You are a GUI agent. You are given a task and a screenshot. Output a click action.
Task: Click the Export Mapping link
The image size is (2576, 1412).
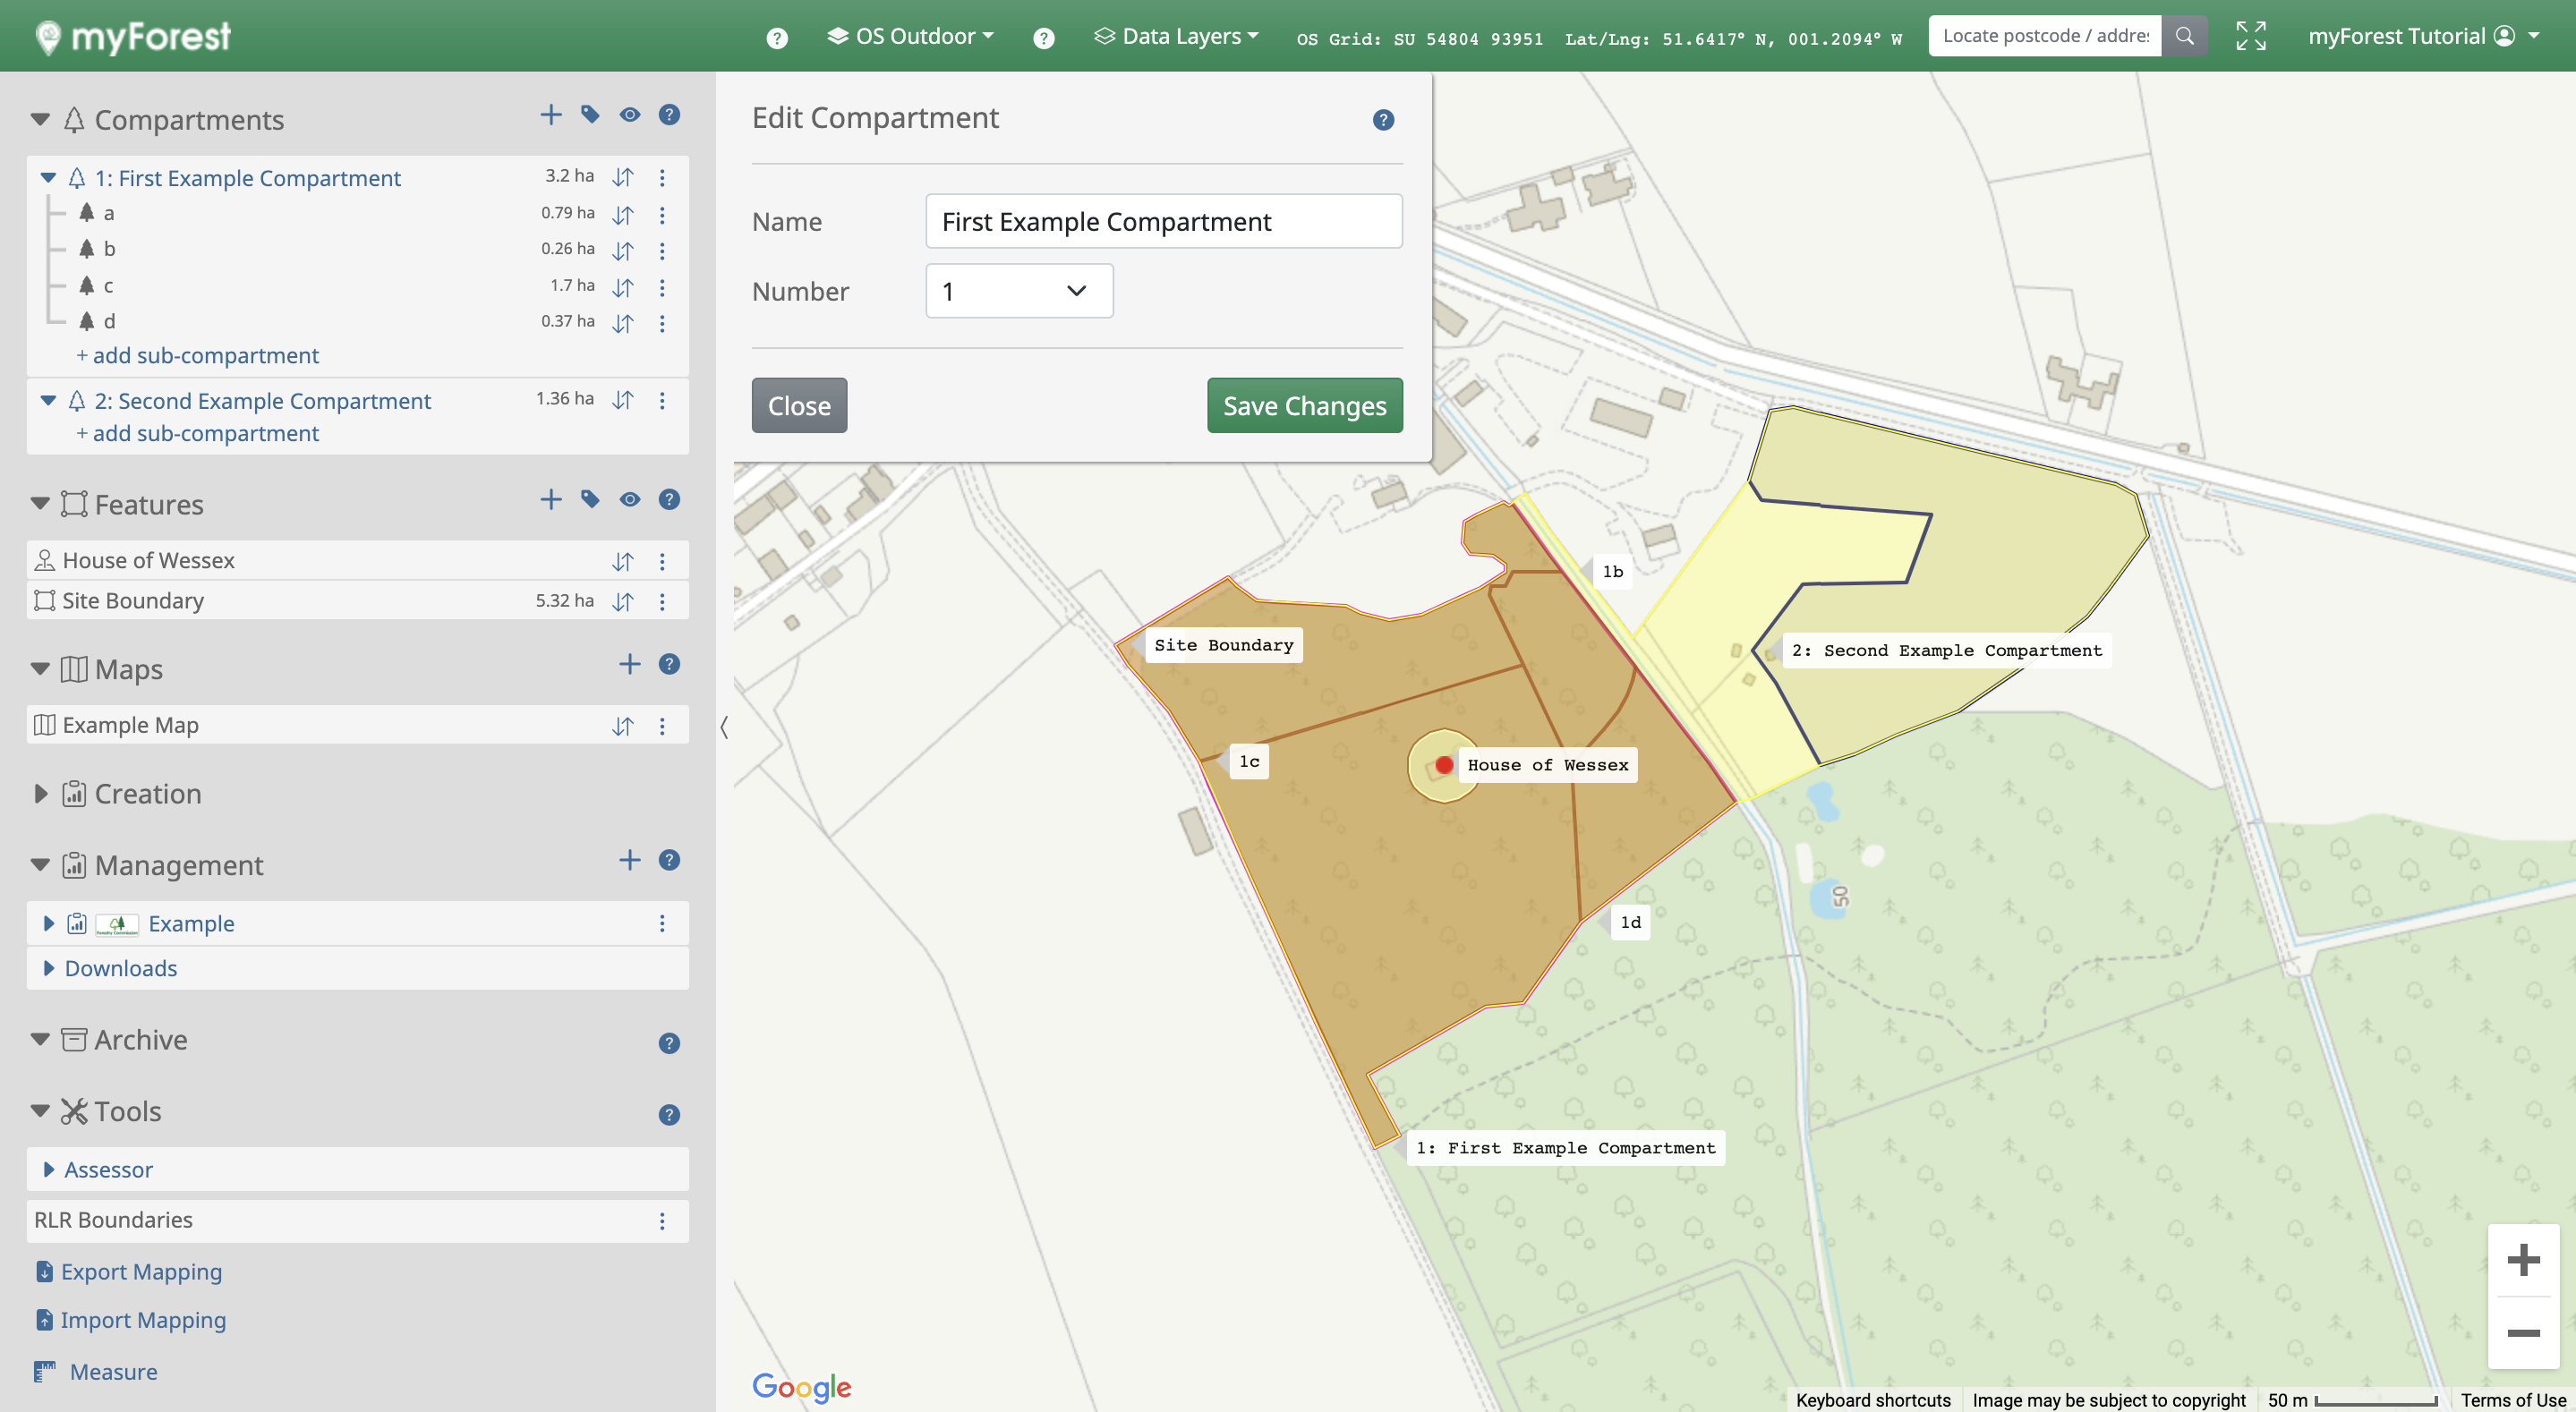(141, 1272)
